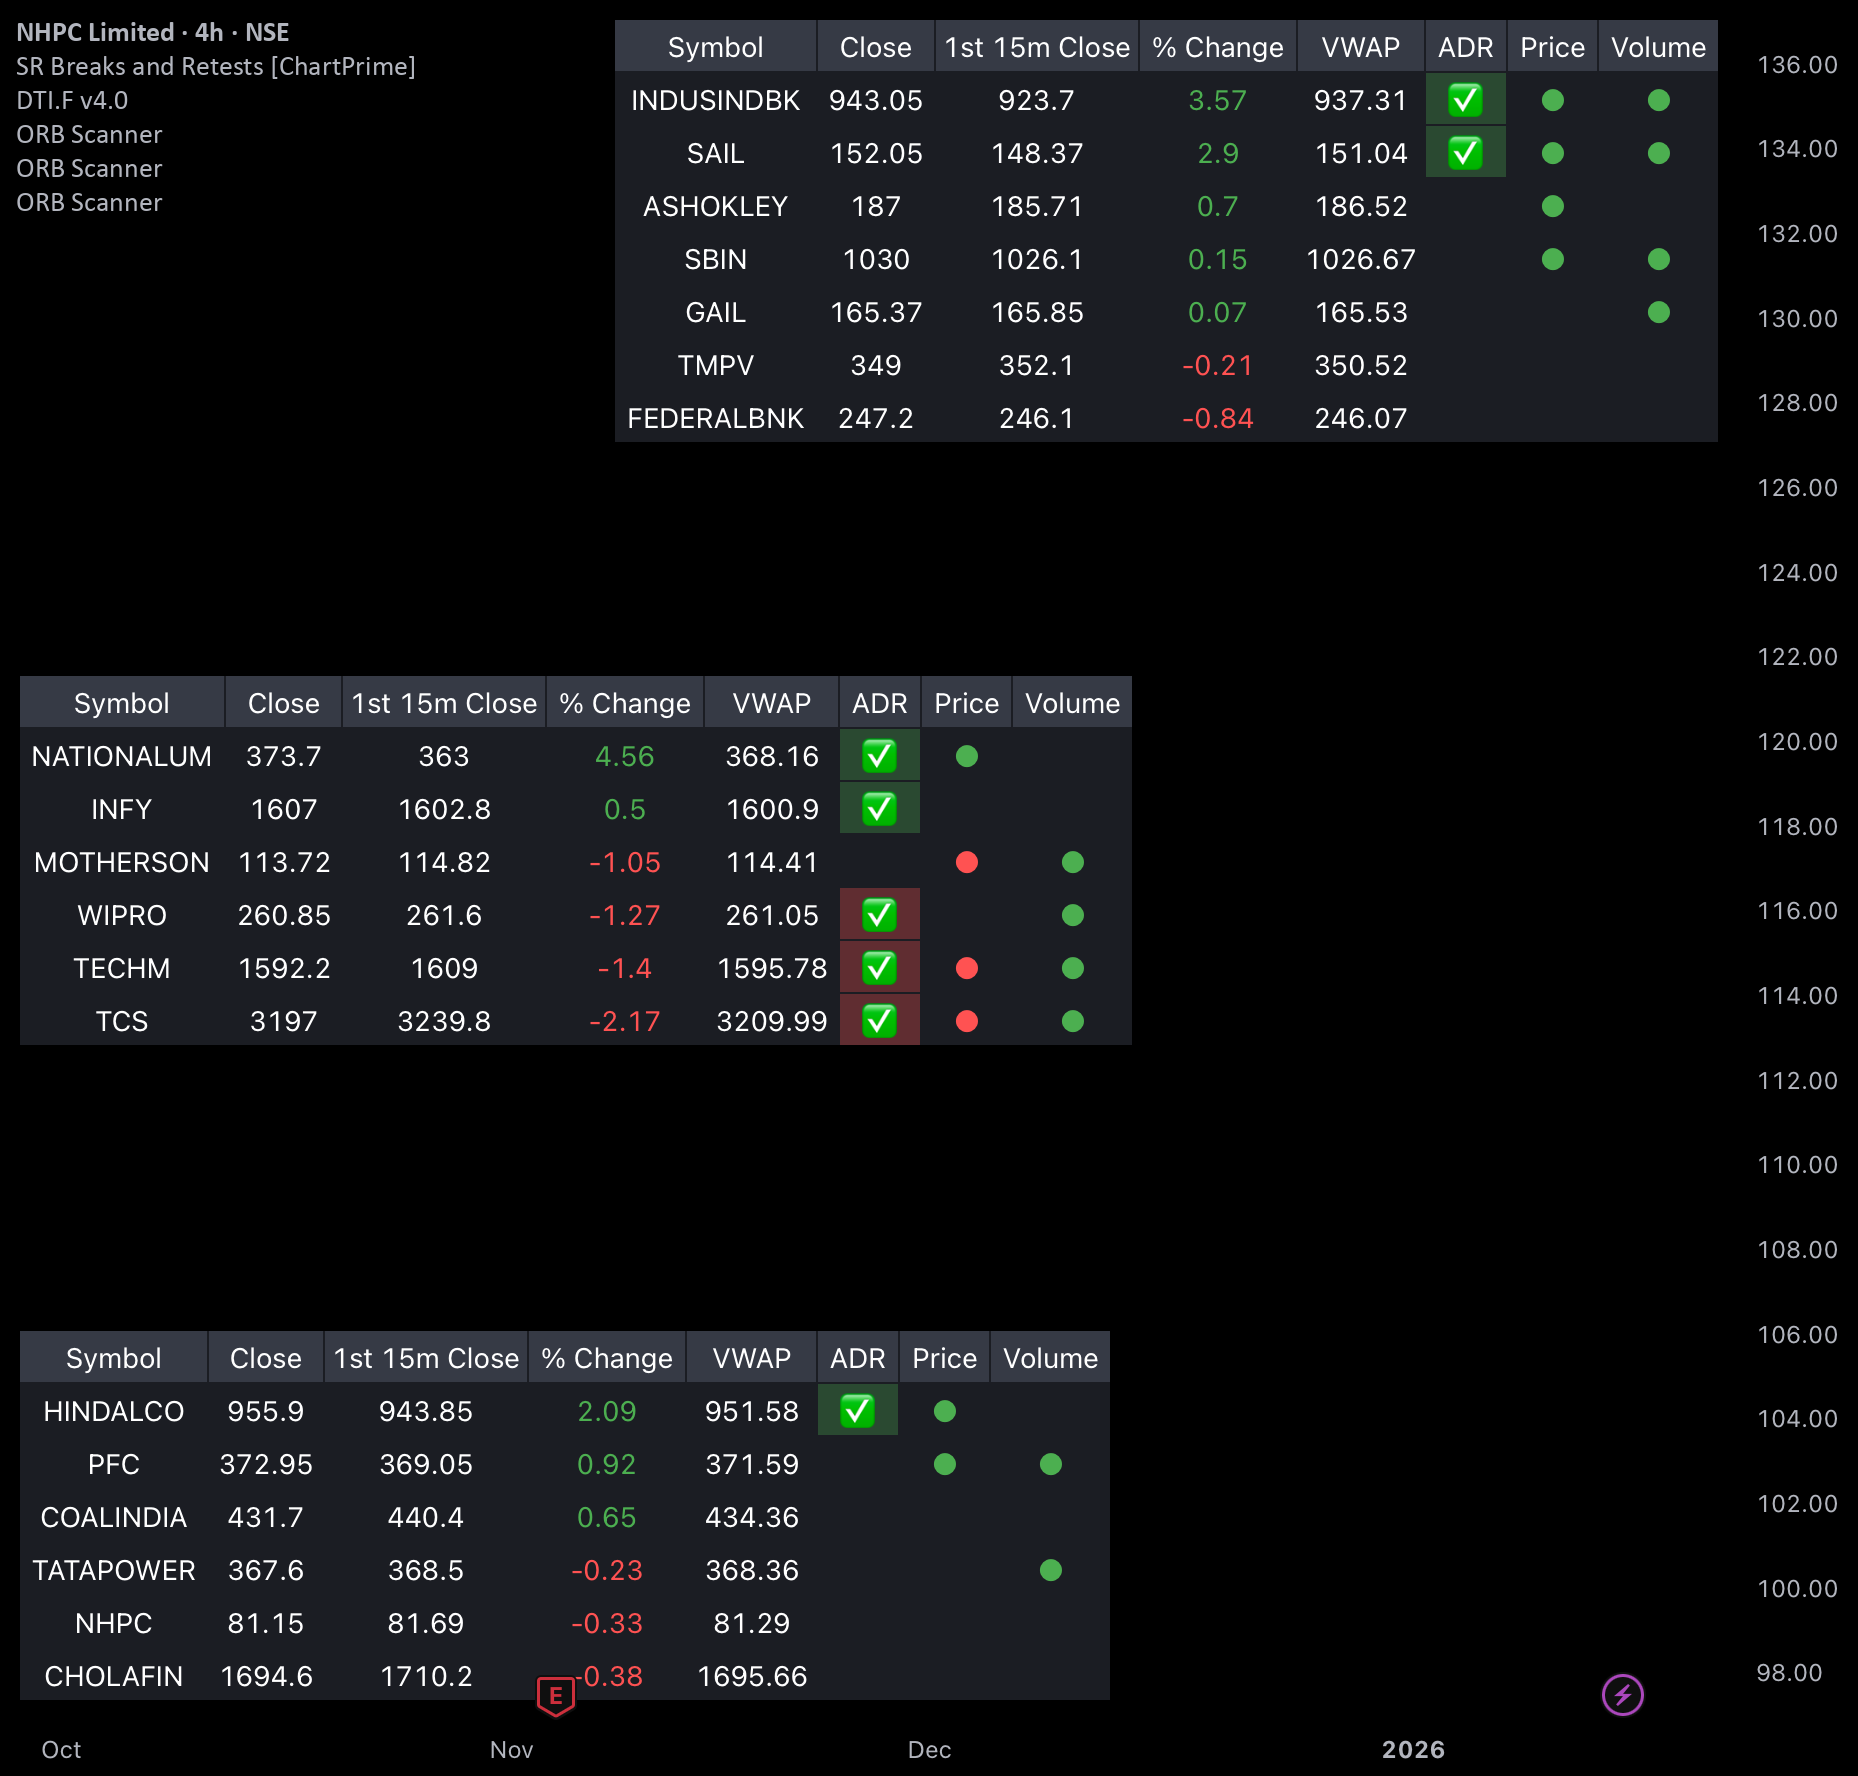Viewport: 1858px width, 1776px height.
Task: Click the MOTHERSON symbol cell
Action: coord(122,862)
